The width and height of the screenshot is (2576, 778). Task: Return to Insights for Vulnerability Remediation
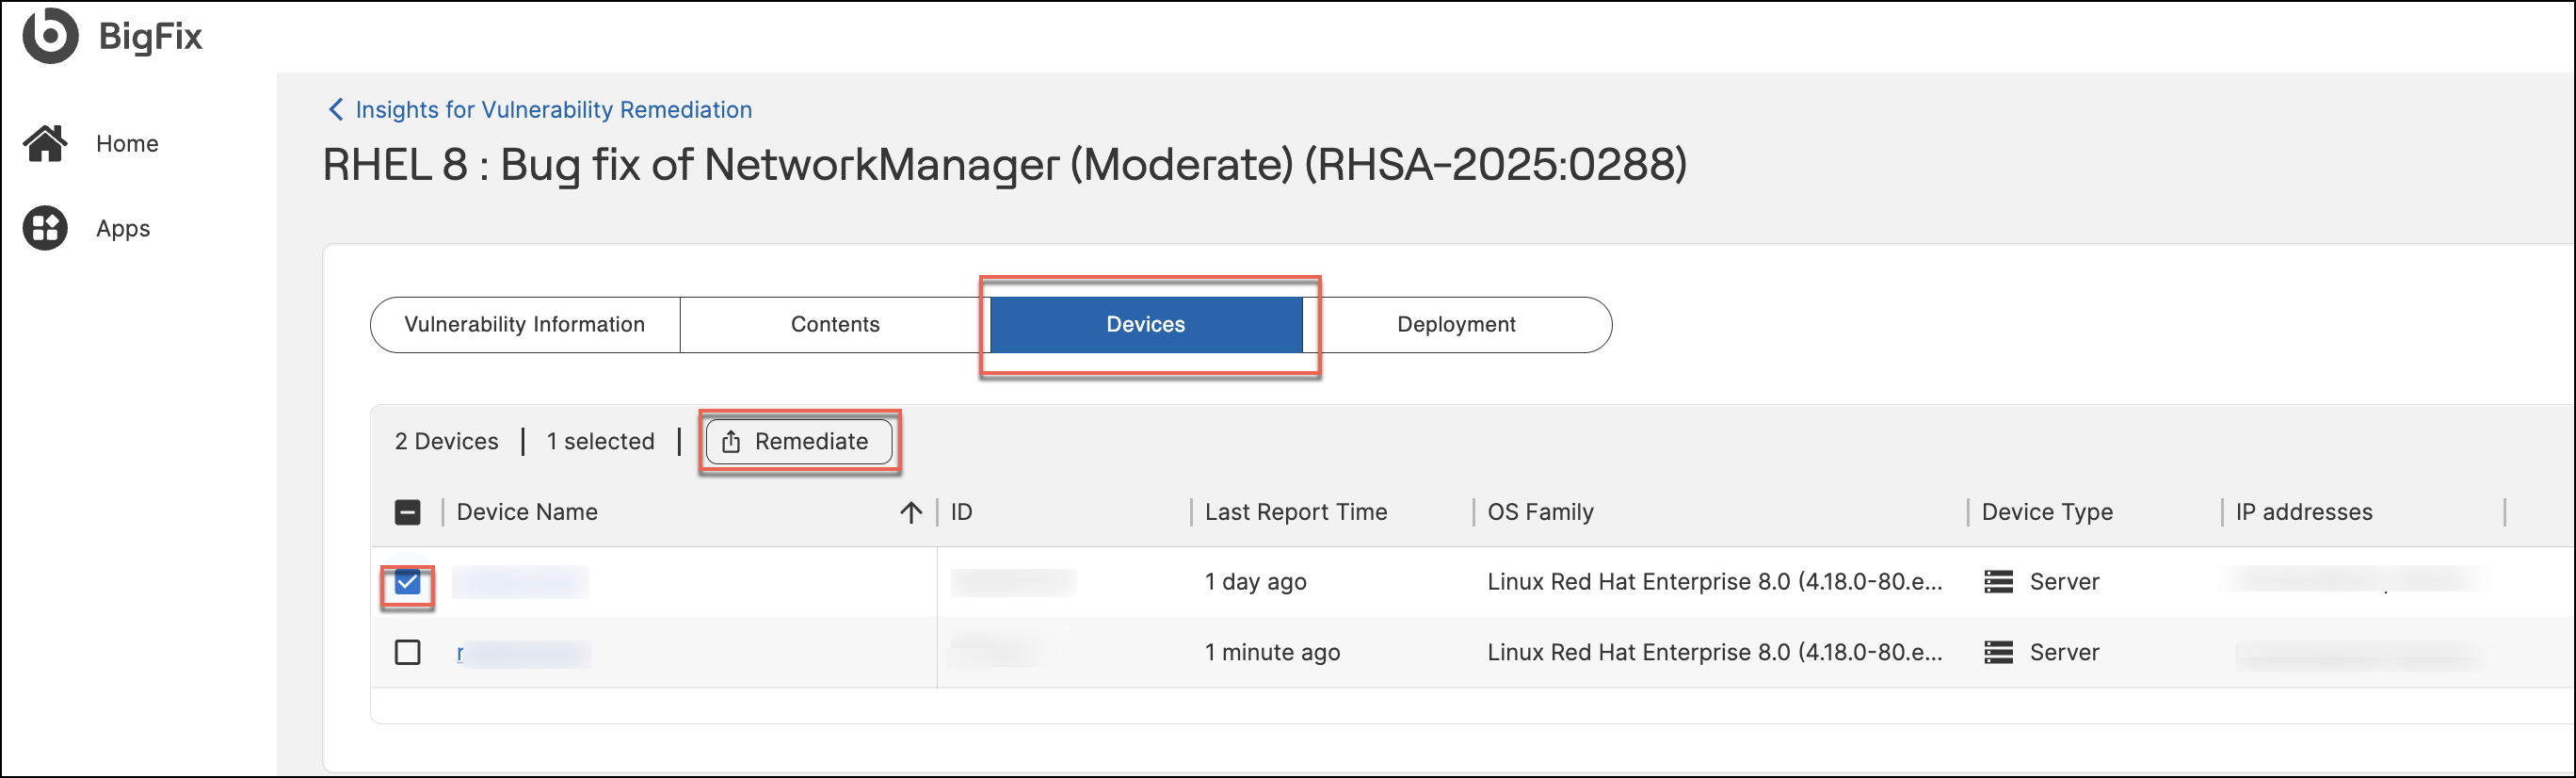point(553,110)
